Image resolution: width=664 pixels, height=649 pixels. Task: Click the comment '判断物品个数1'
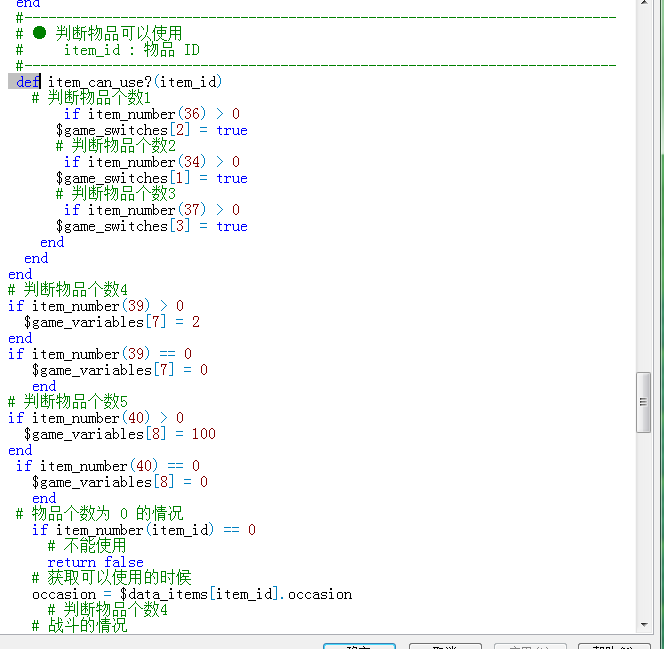[99, 98]
